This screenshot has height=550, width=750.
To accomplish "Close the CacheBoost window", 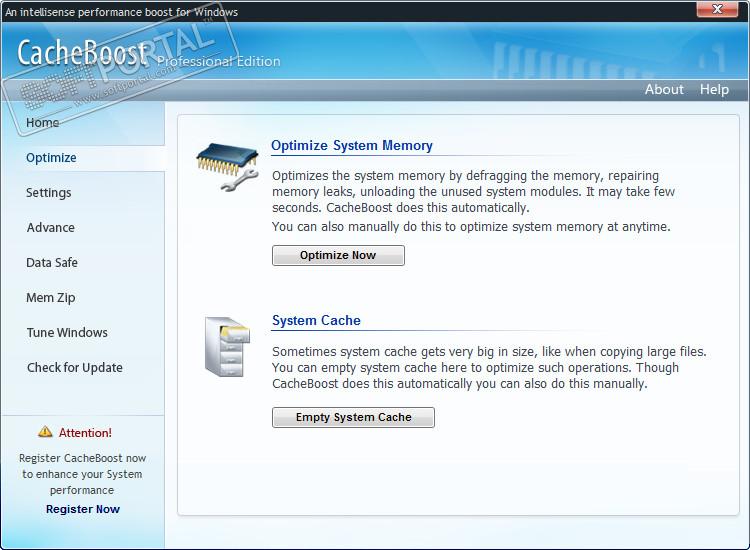I will click(717, 9).
